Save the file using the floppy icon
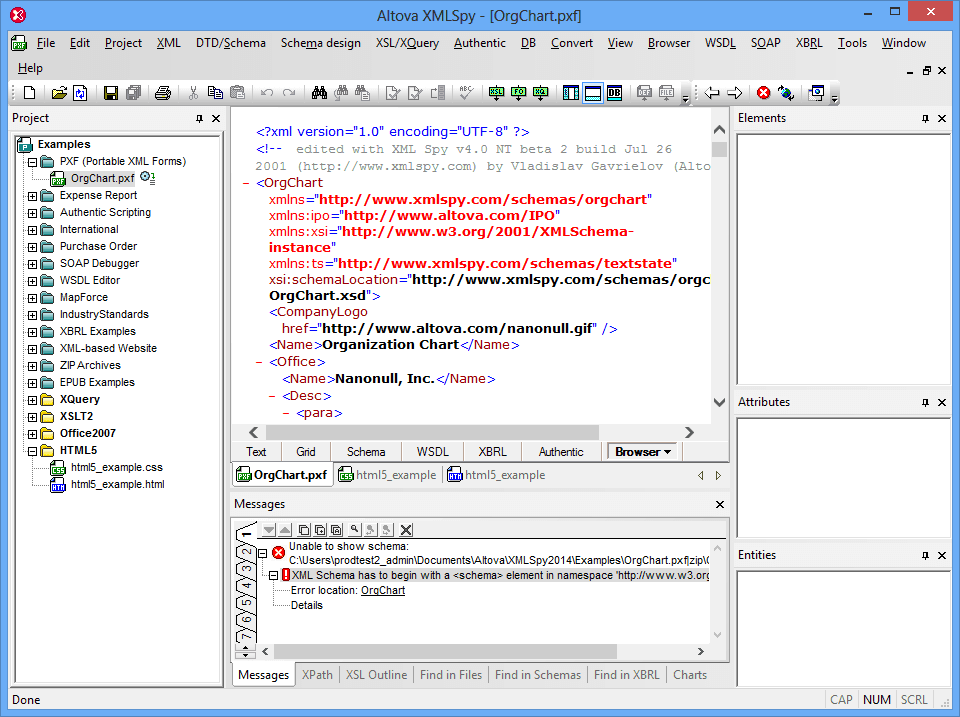Viewport: 960px width, 717px height. point(111,93)
